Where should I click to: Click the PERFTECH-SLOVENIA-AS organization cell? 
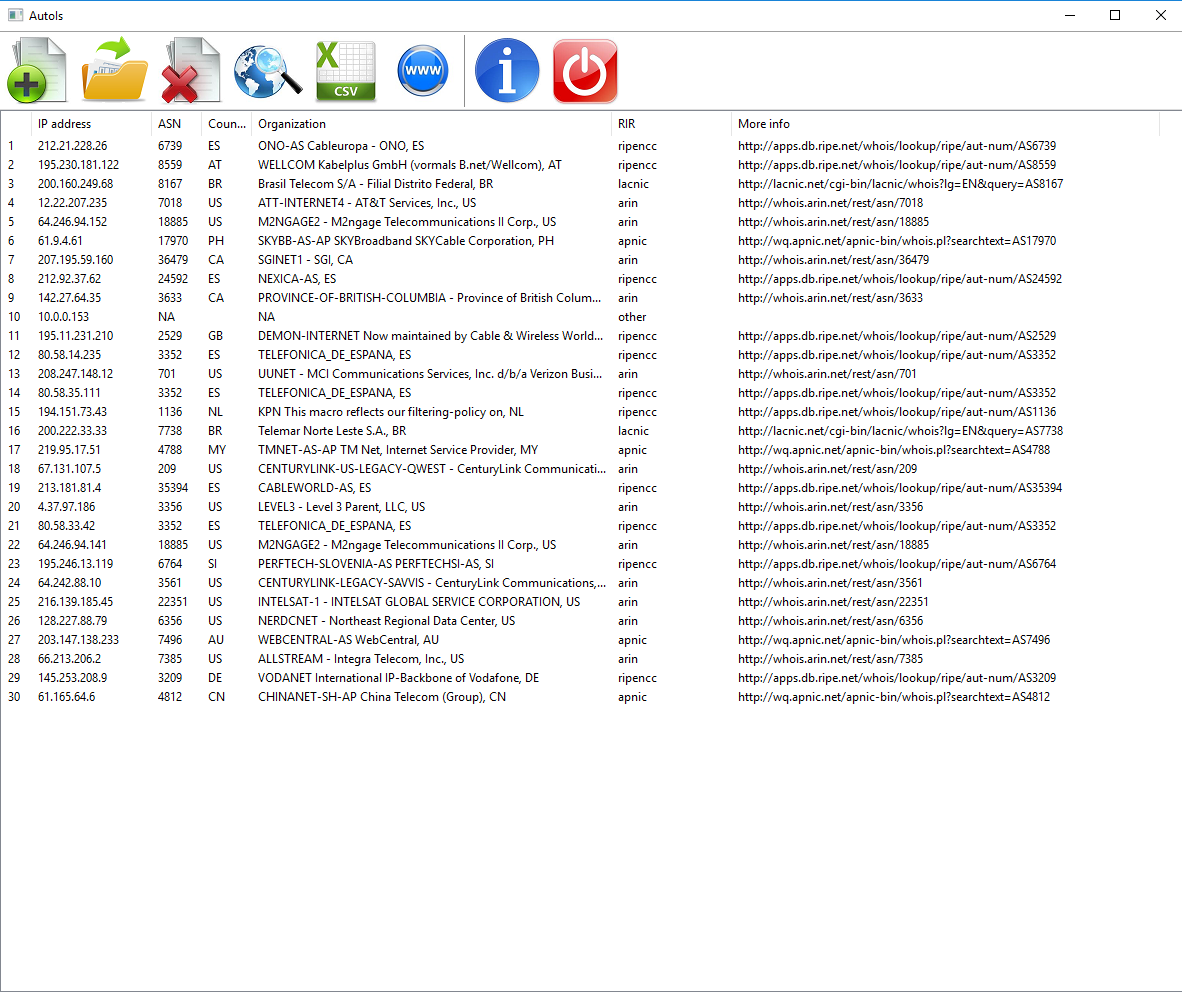[x=376, y=564]
